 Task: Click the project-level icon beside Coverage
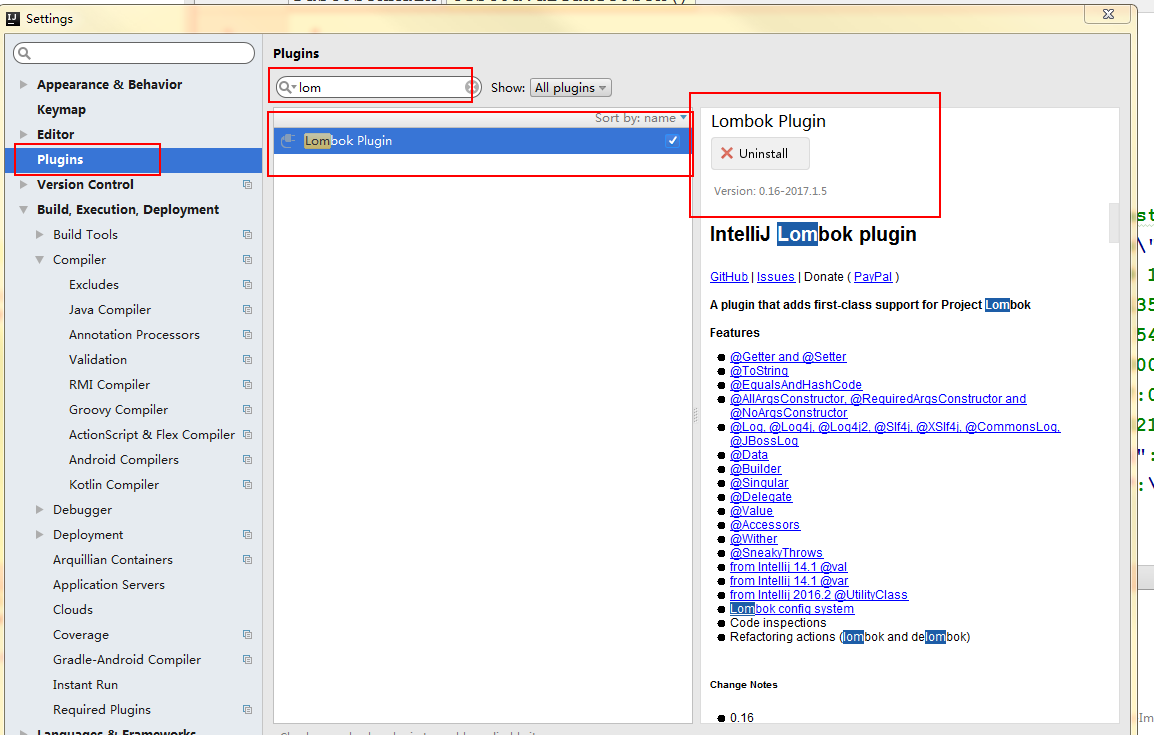pyautogui.click(x=247, y=635)
